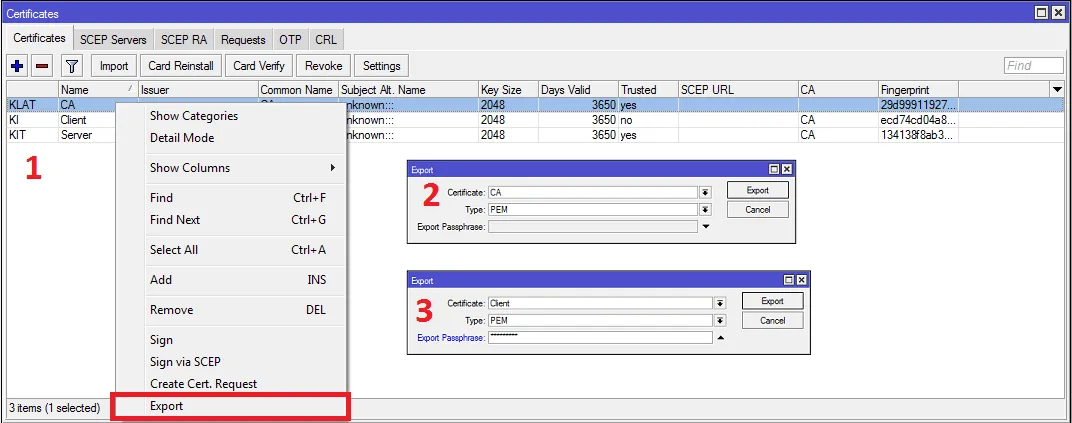This screenshot has width=1072, height=423.
Task: Click the Card Verify button
Action: click(x=258, y=66)
